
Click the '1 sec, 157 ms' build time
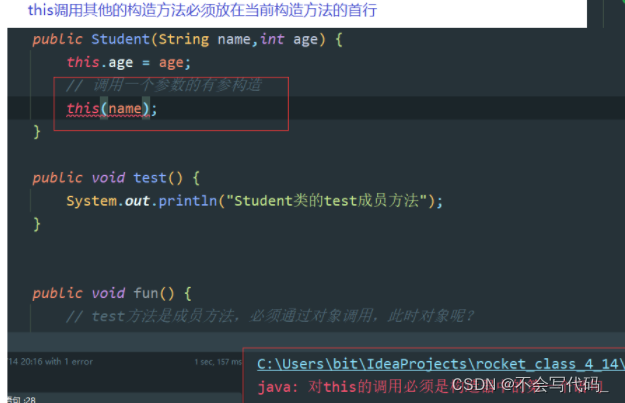[x=218, y=362]
